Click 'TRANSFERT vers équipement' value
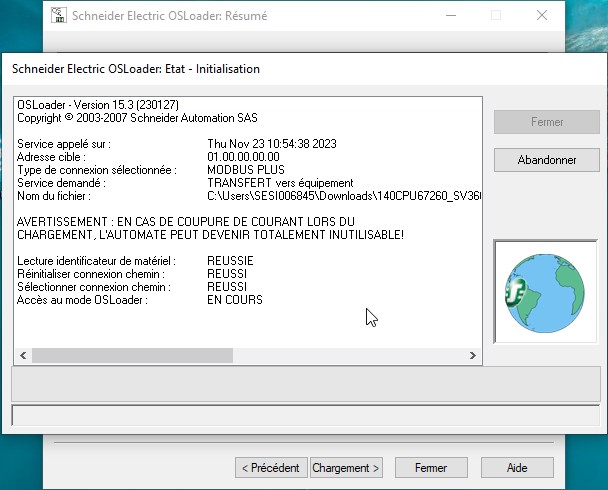Image resolution: width=608 pixels, height=490 pixels. 280,183
